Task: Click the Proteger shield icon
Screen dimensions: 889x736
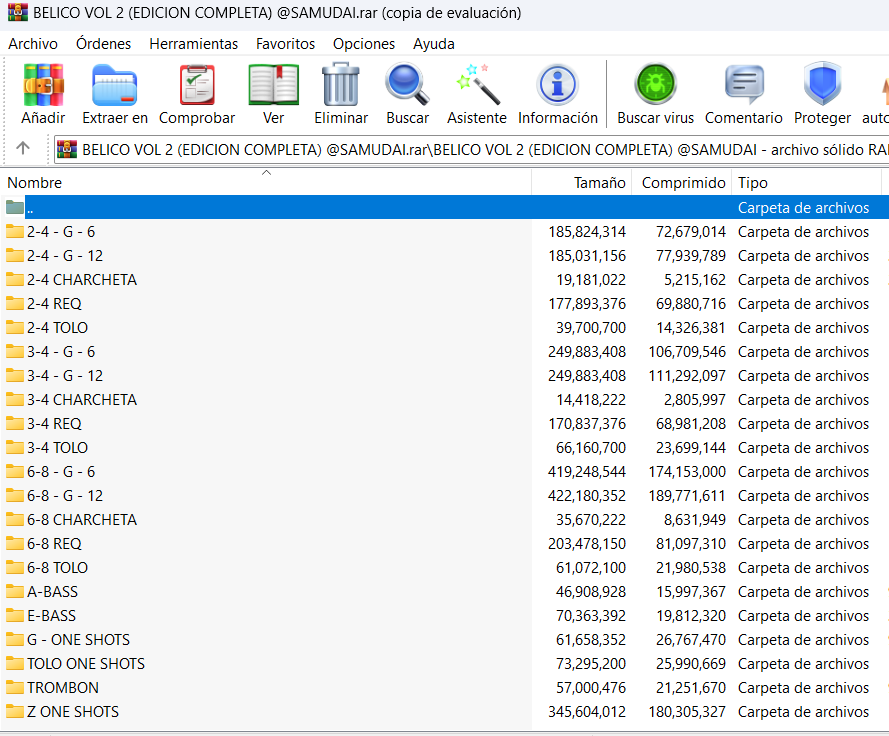Action: 822,84
